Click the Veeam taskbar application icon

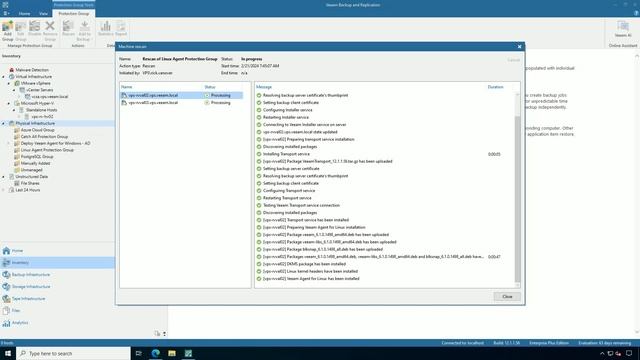tap(188, 353)
